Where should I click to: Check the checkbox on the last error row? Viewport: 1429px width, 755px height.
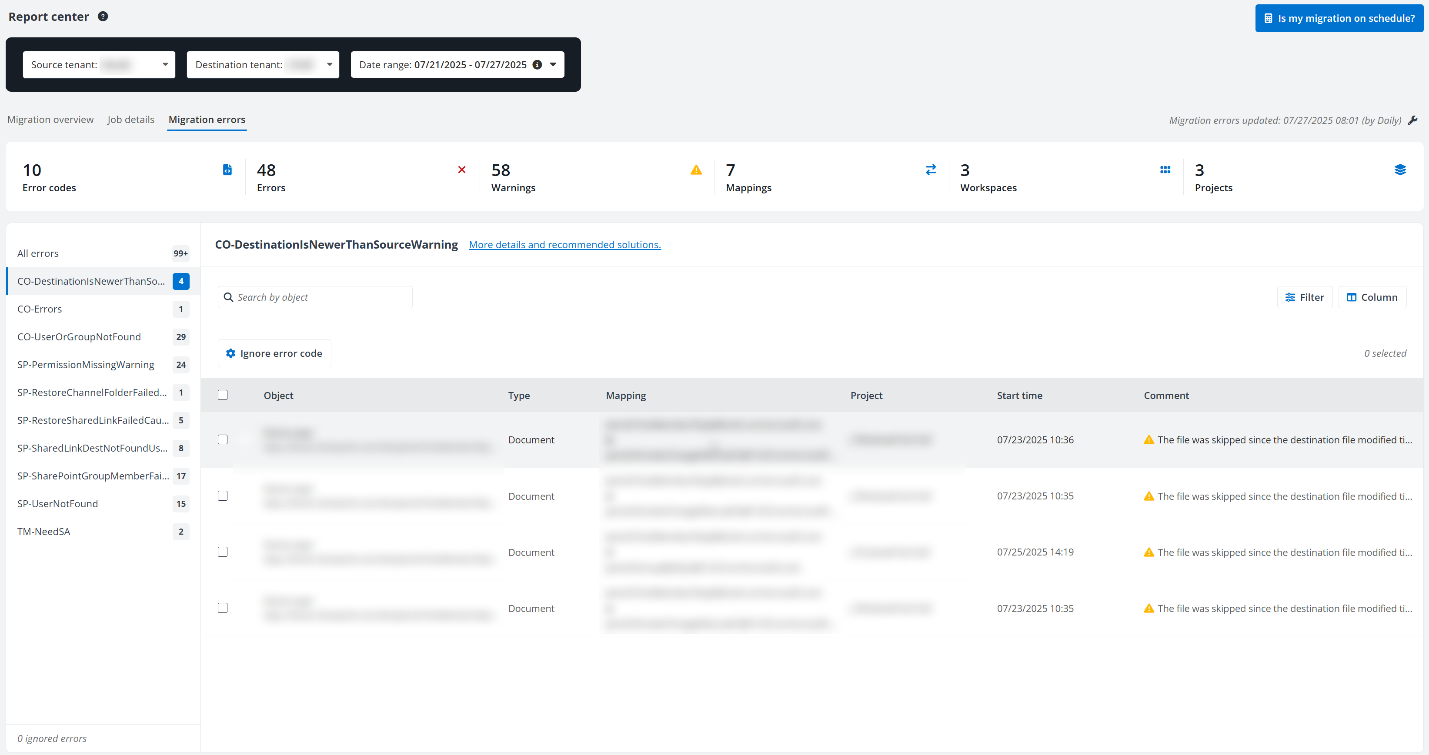(x=222, y=607)
